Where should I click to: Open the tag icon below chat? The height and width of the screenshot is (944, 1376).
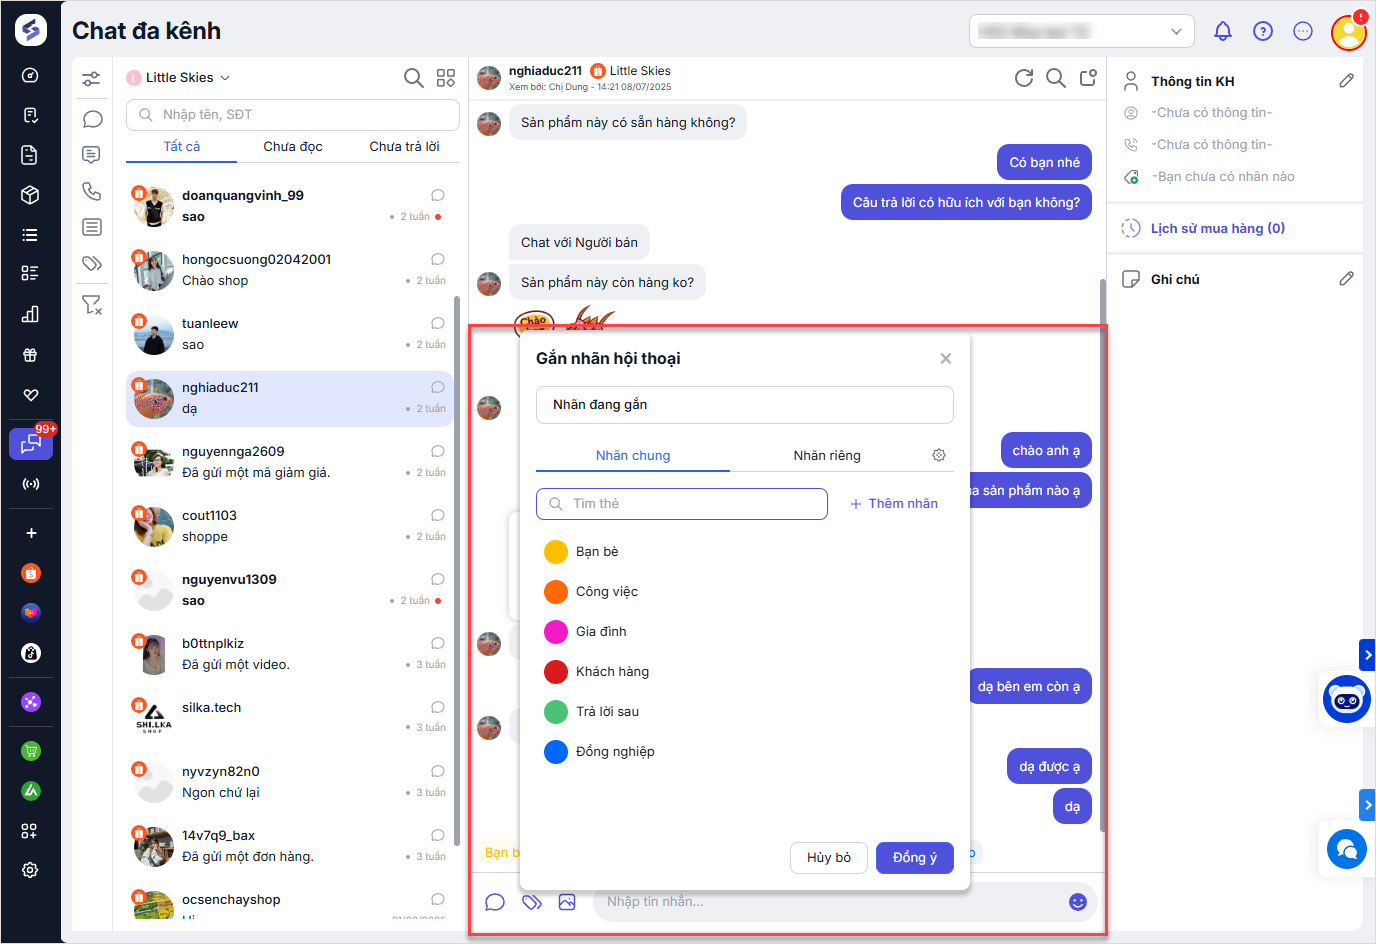532,902
